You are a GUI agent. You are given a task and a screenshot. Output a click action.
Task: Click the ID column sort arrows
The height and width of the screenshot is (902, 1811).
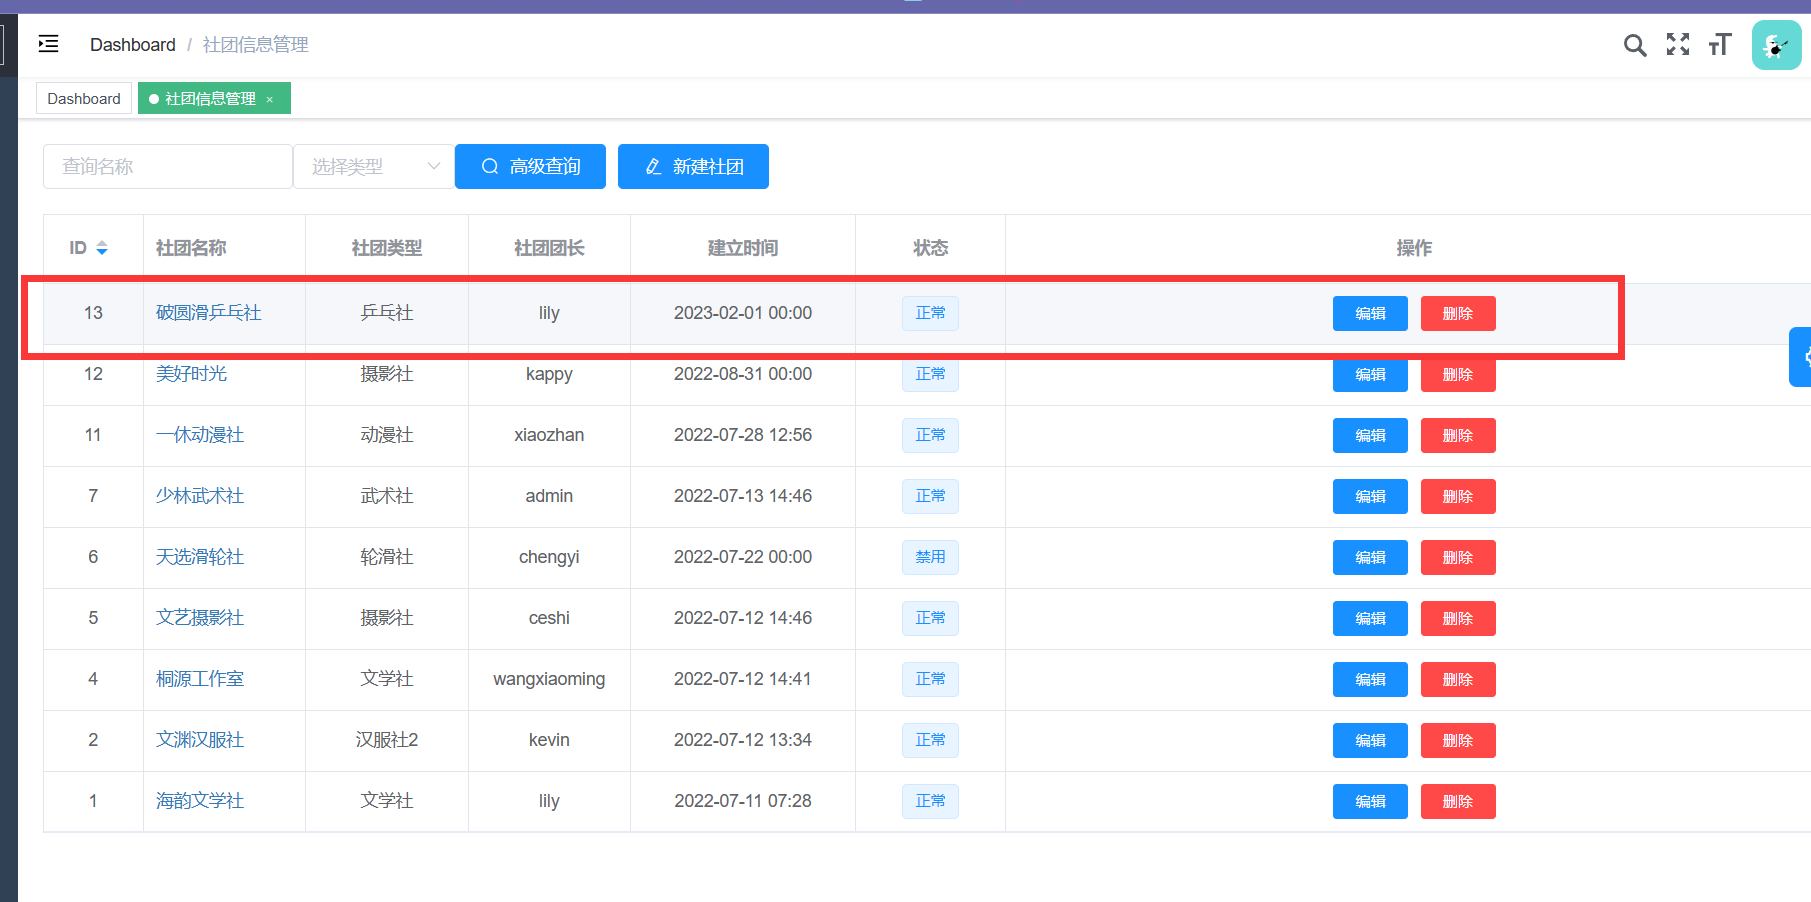click(x=101, y=248)
